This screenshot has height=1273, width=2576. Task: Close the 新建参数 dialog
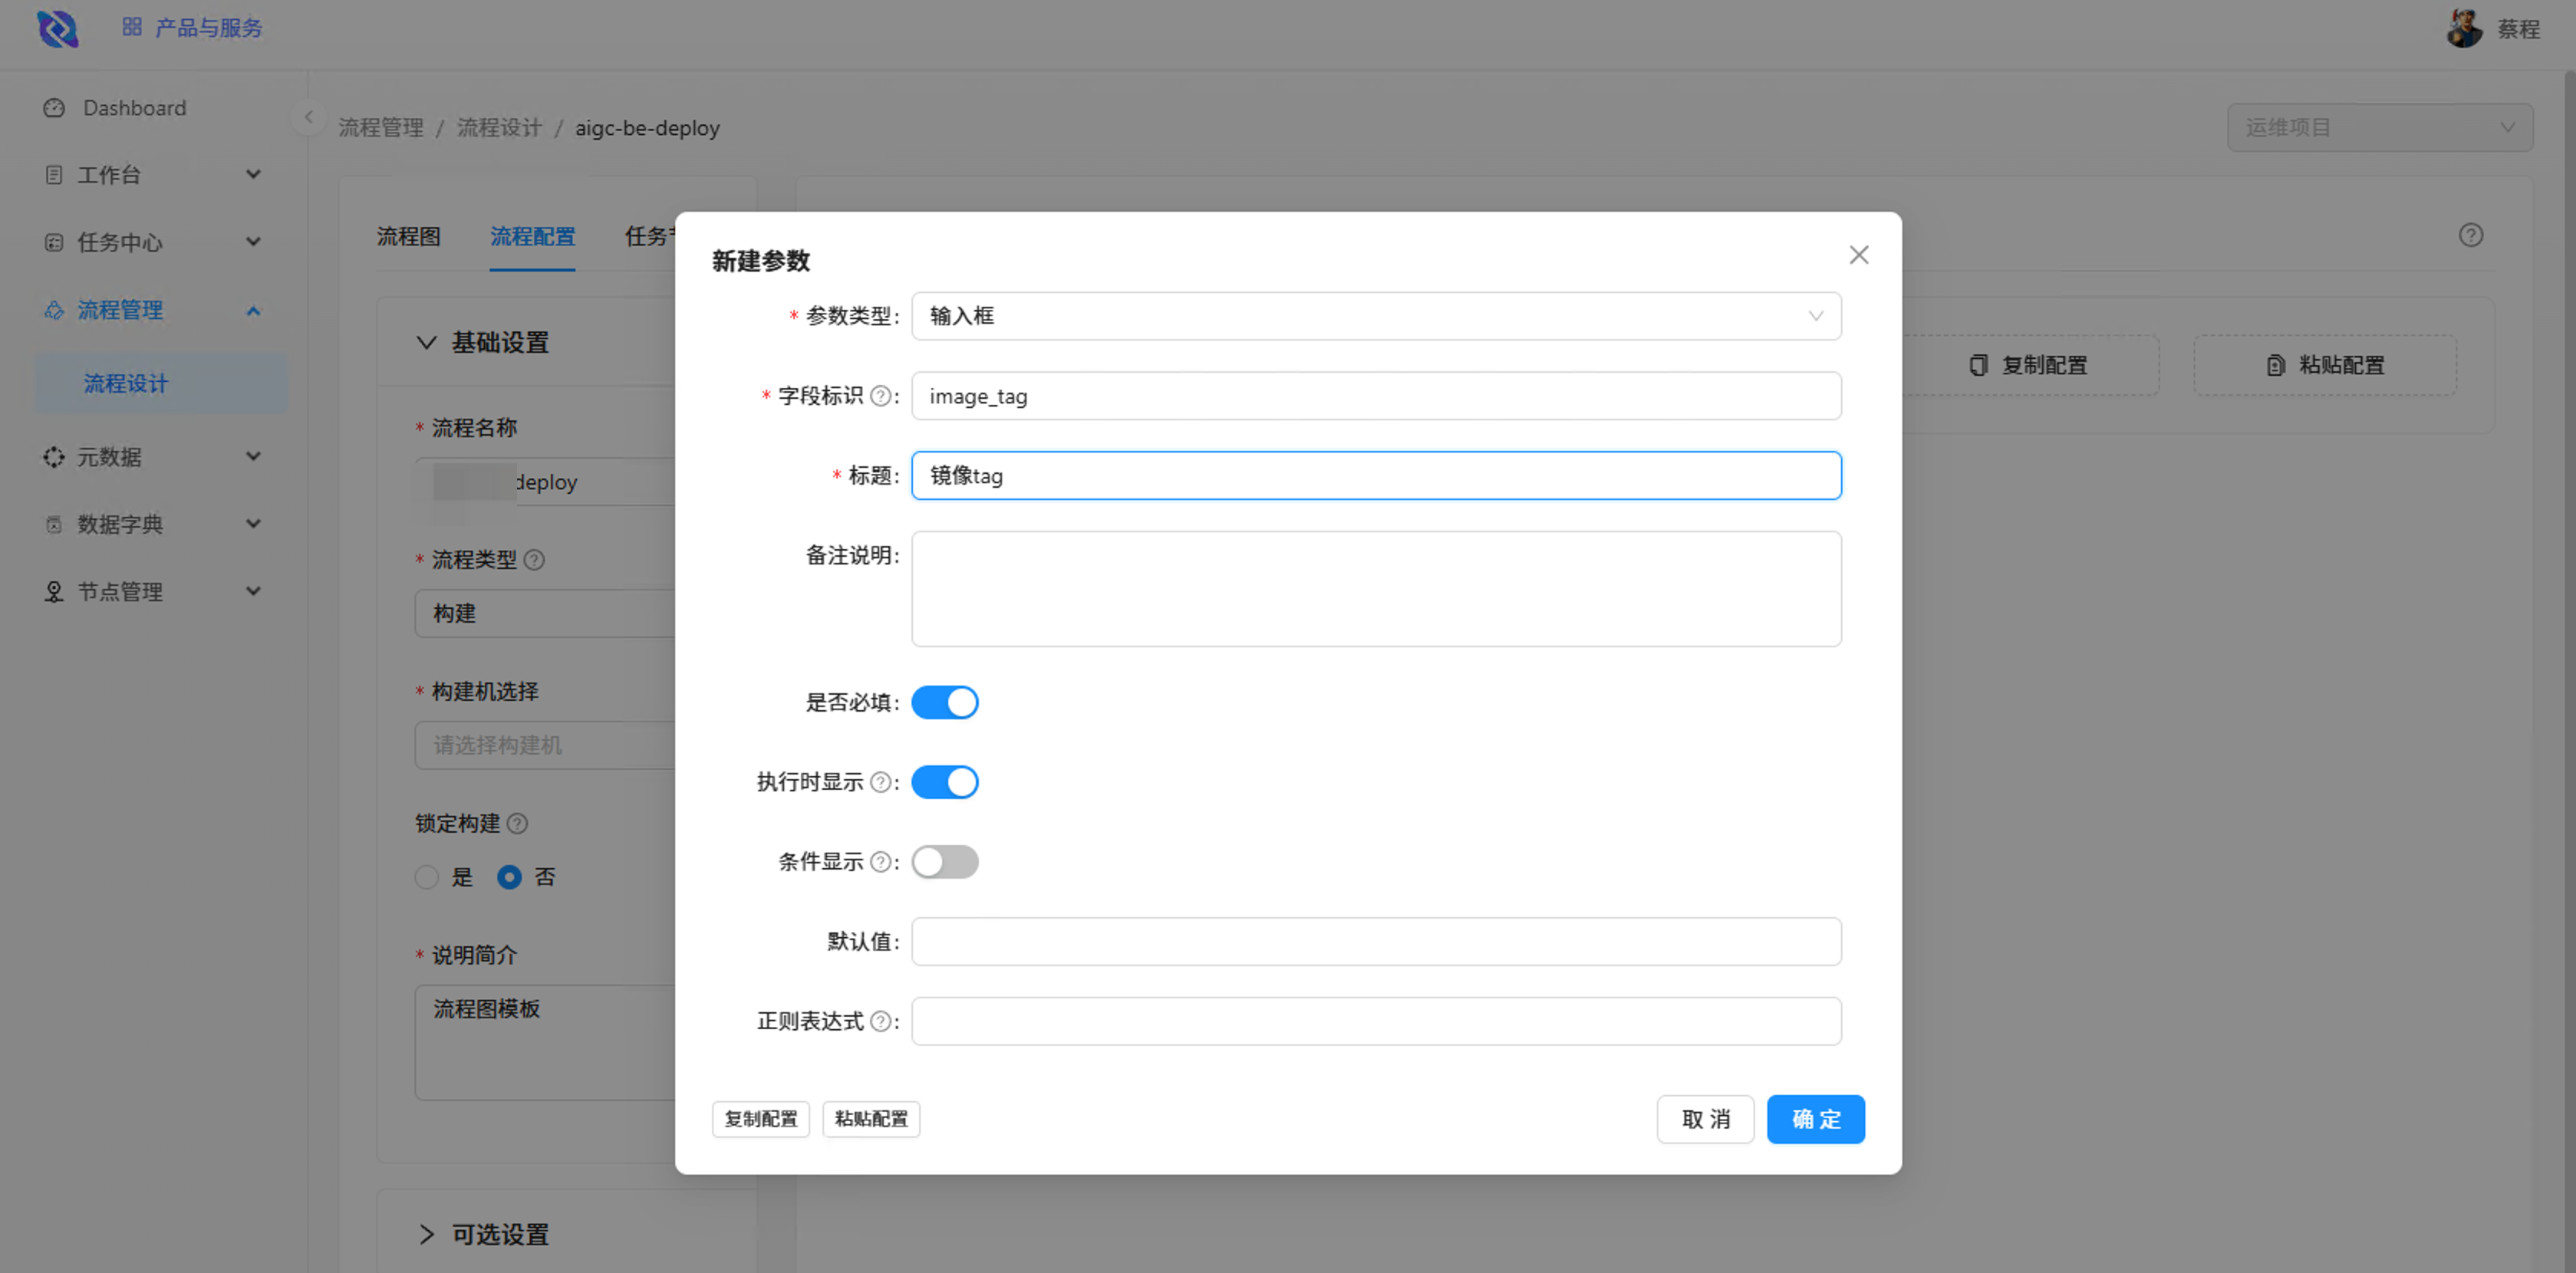[x=1858, y=255]
